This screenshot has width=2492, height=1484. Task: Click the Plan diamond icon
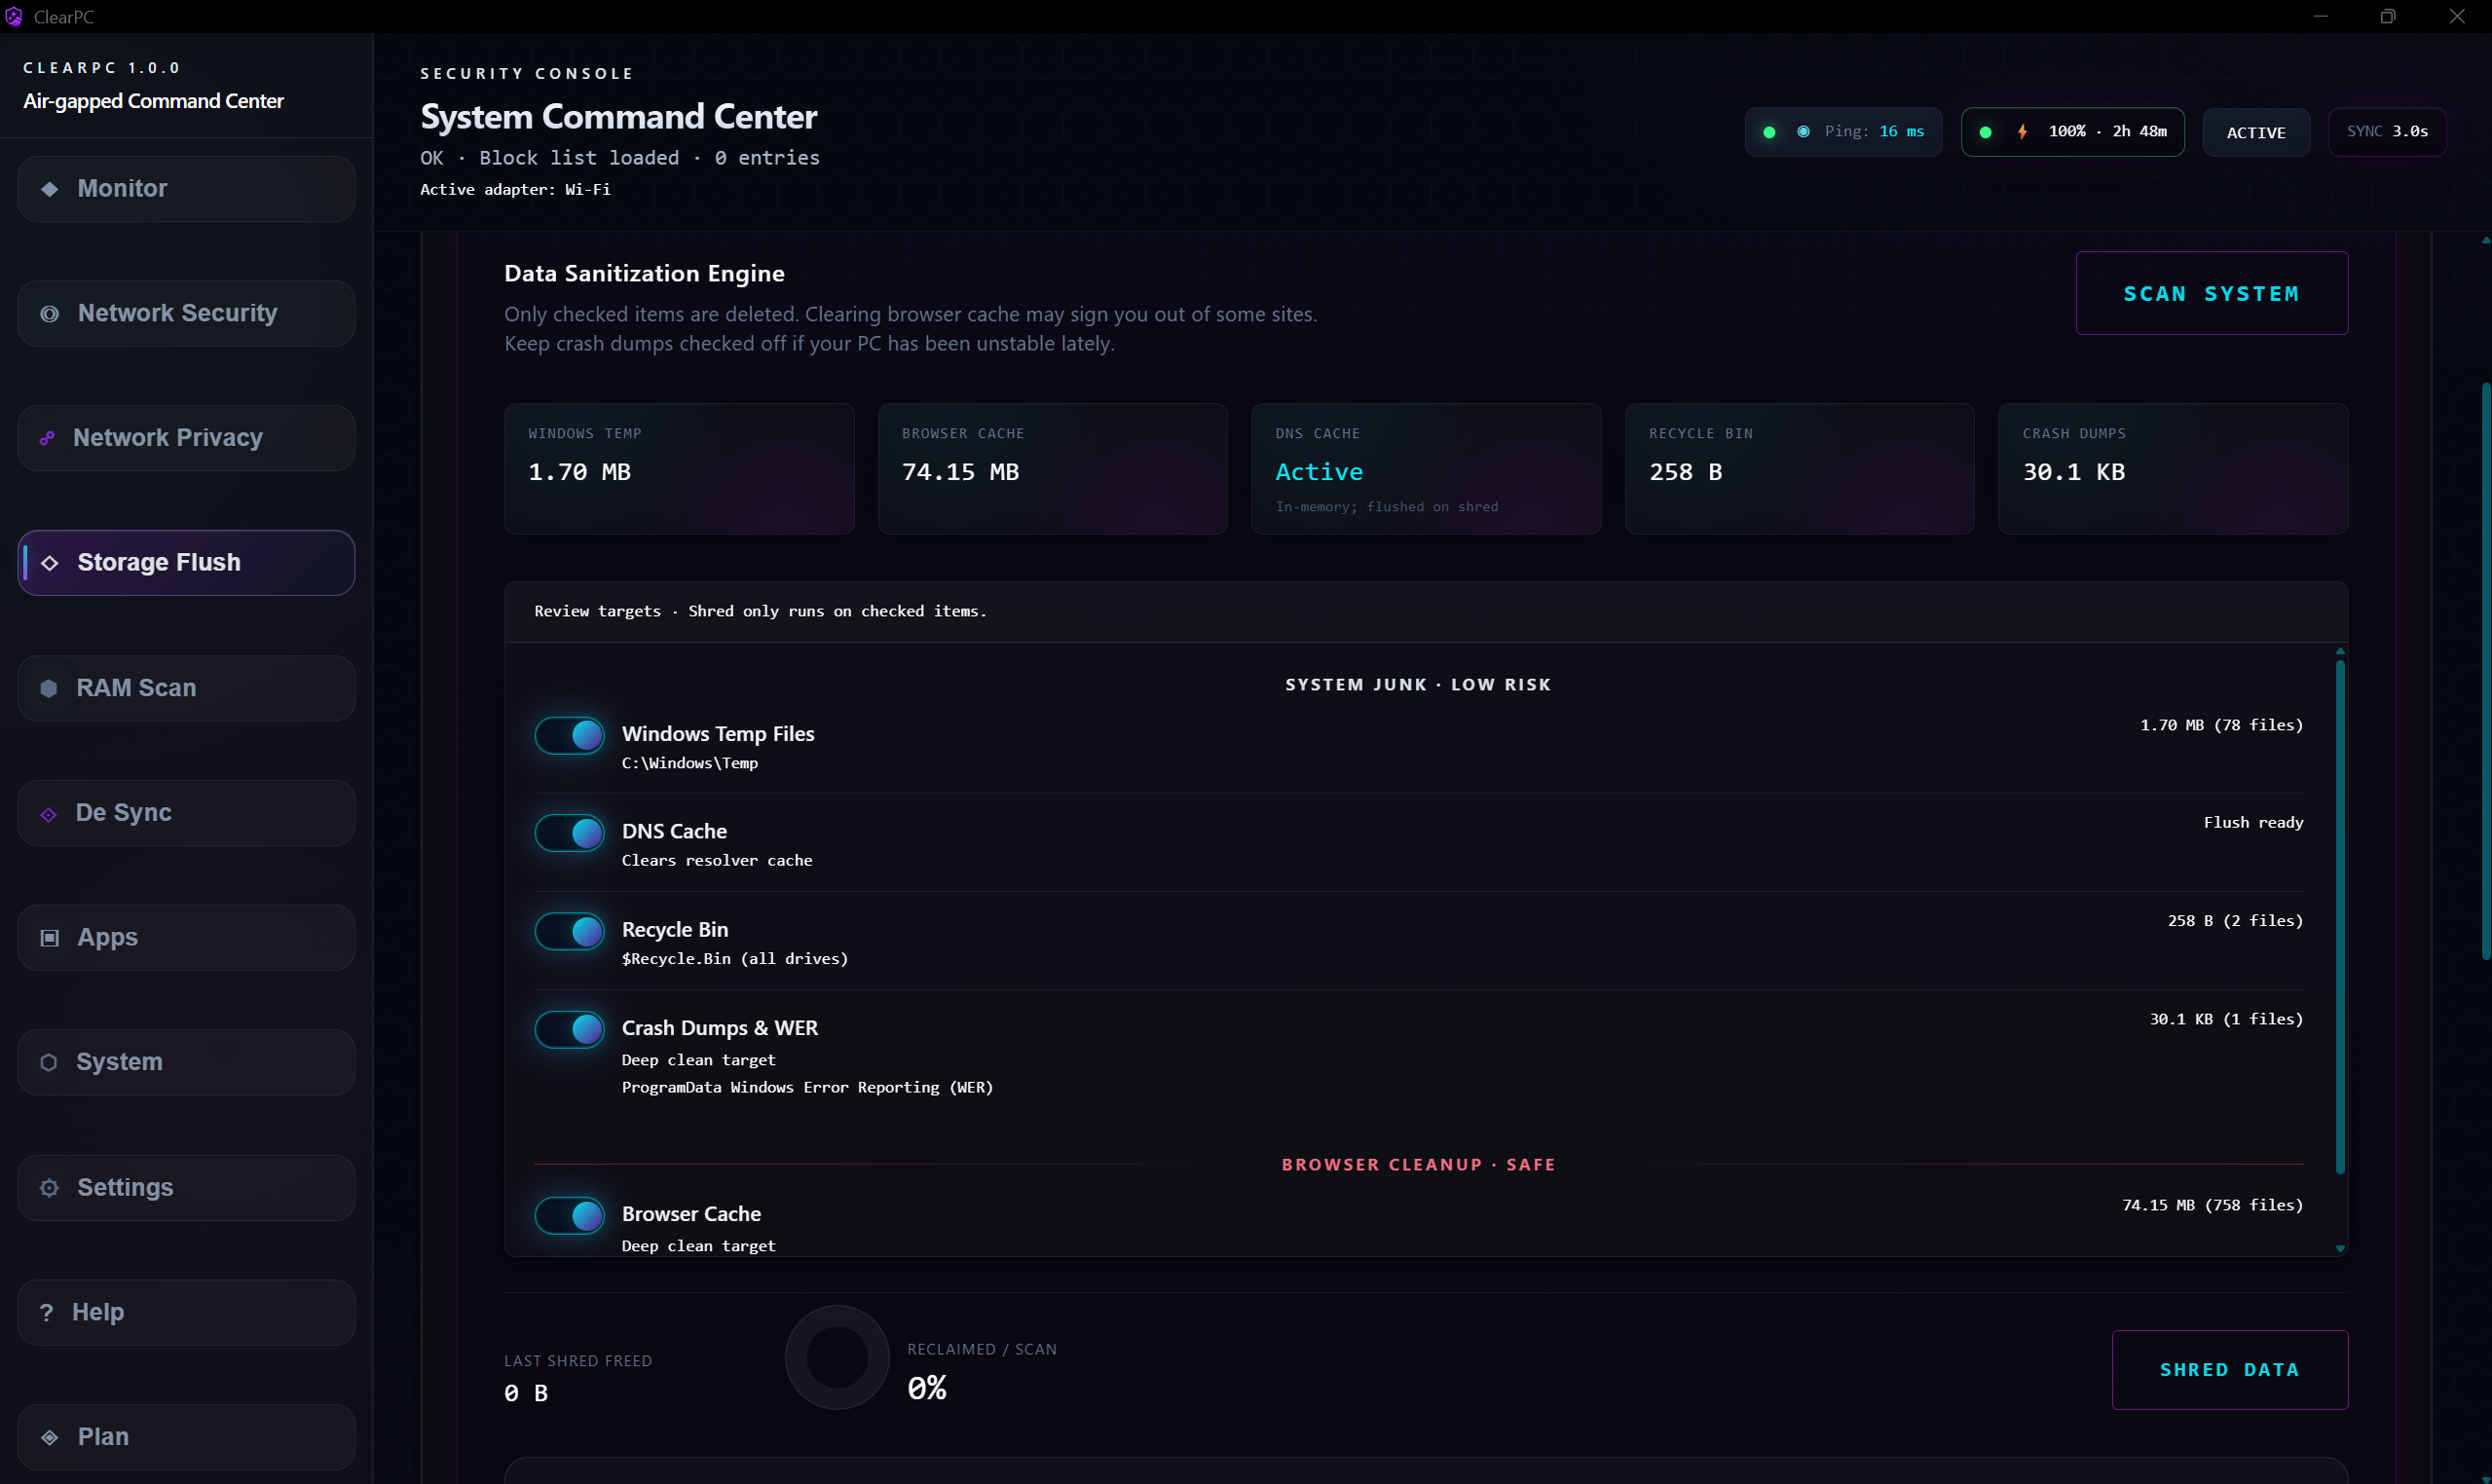(49, 1438)
